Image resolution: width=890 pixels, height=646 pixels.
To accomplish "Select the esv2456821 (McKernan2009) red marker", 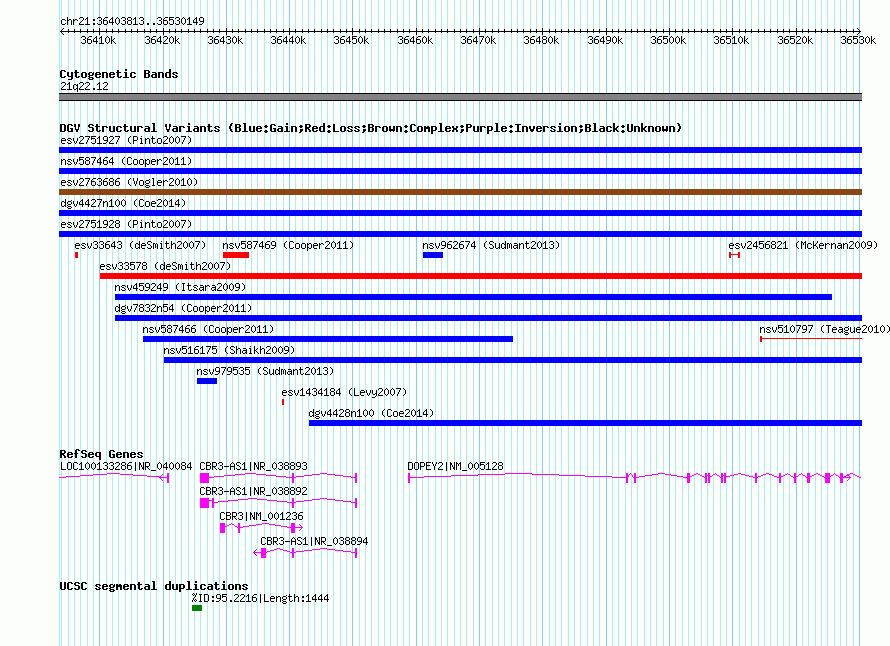I will coord(734,255).
